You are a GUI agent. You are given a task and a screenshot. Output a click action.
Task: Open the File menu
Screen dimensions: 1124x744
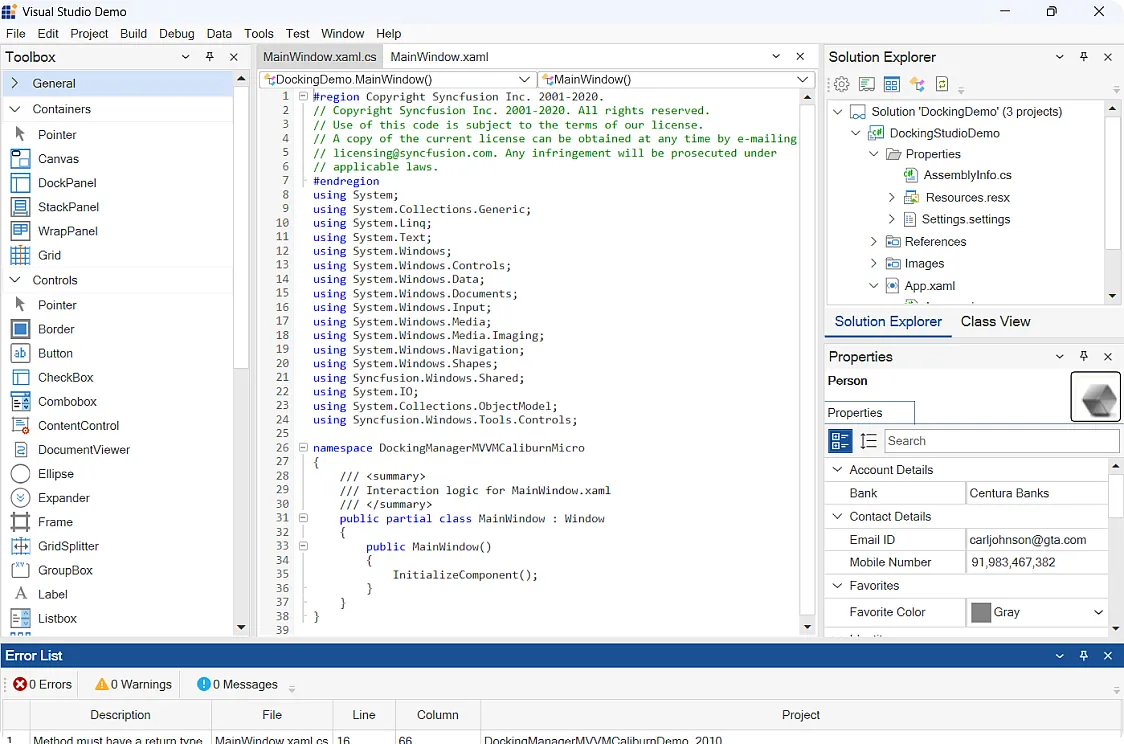(x=16, y=34)
